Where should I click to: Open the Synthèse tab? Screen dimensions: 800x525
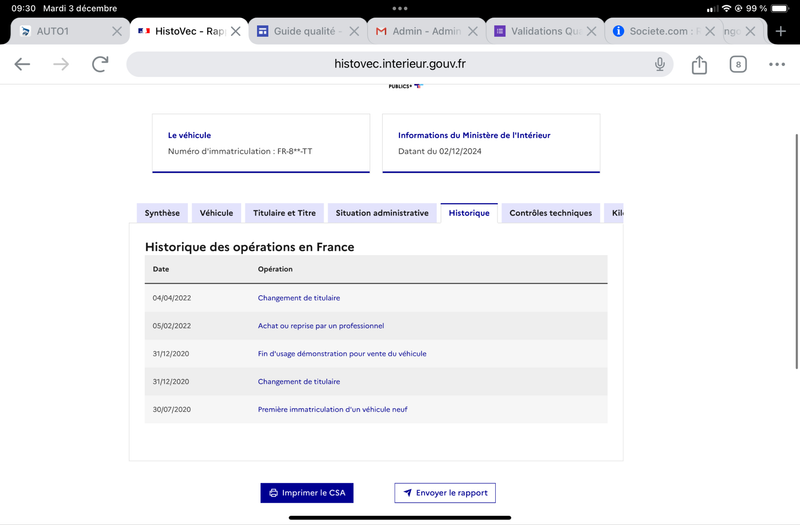[162, 213]
